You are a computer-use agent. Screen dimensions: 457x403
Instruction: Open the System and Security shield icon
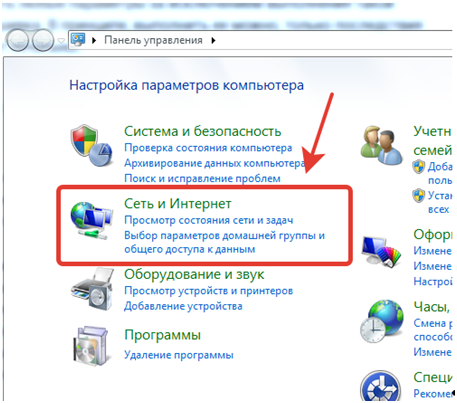pyautogui.click(x=91, y=146)
